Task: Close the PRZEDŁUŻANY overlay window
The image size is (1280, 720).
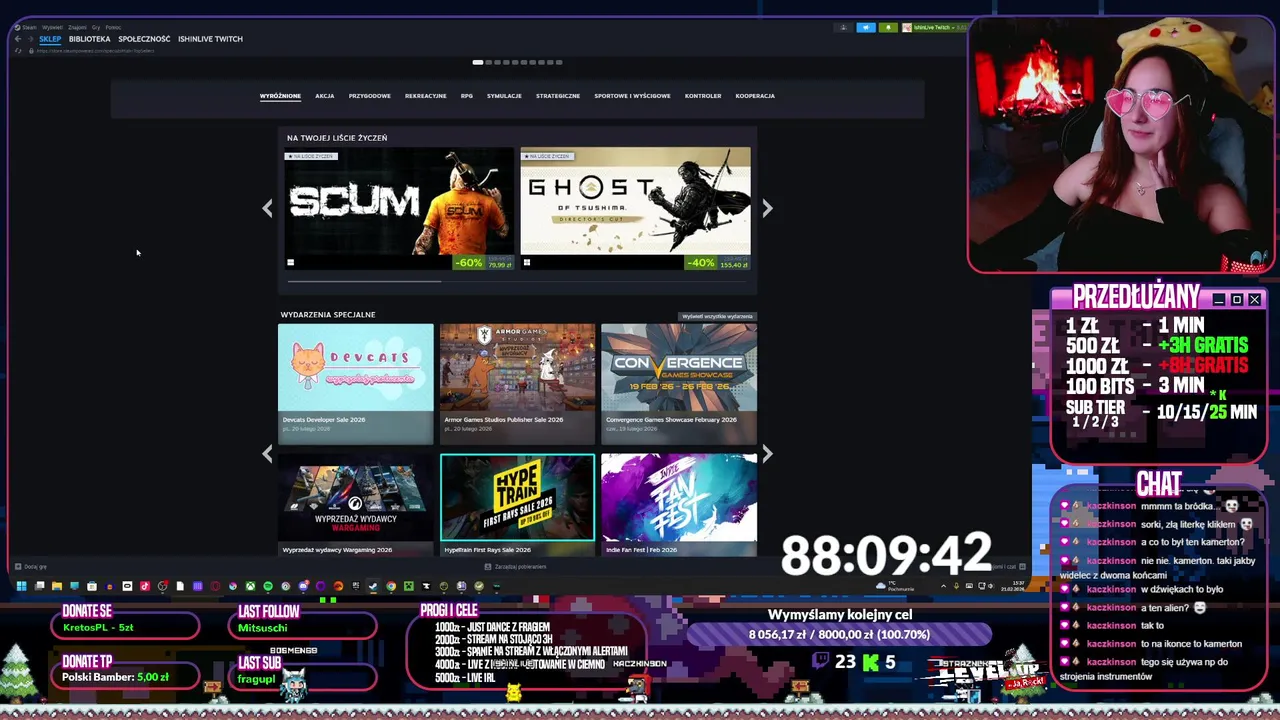Action: 1254,300
